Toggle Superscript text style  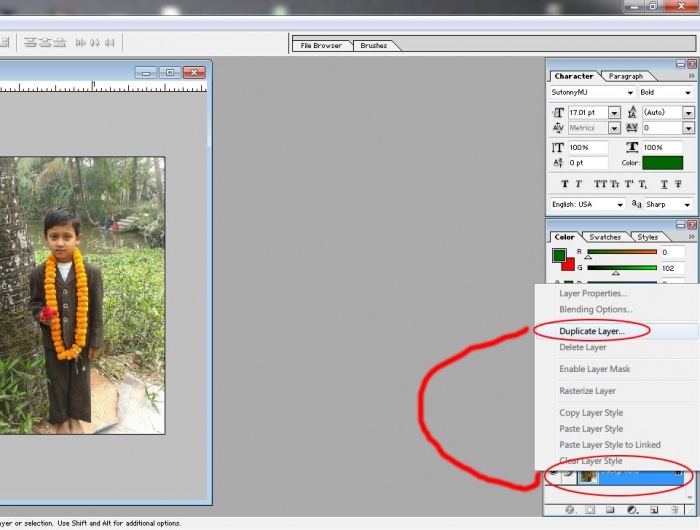pyautogui.click(x=629, y=184)
